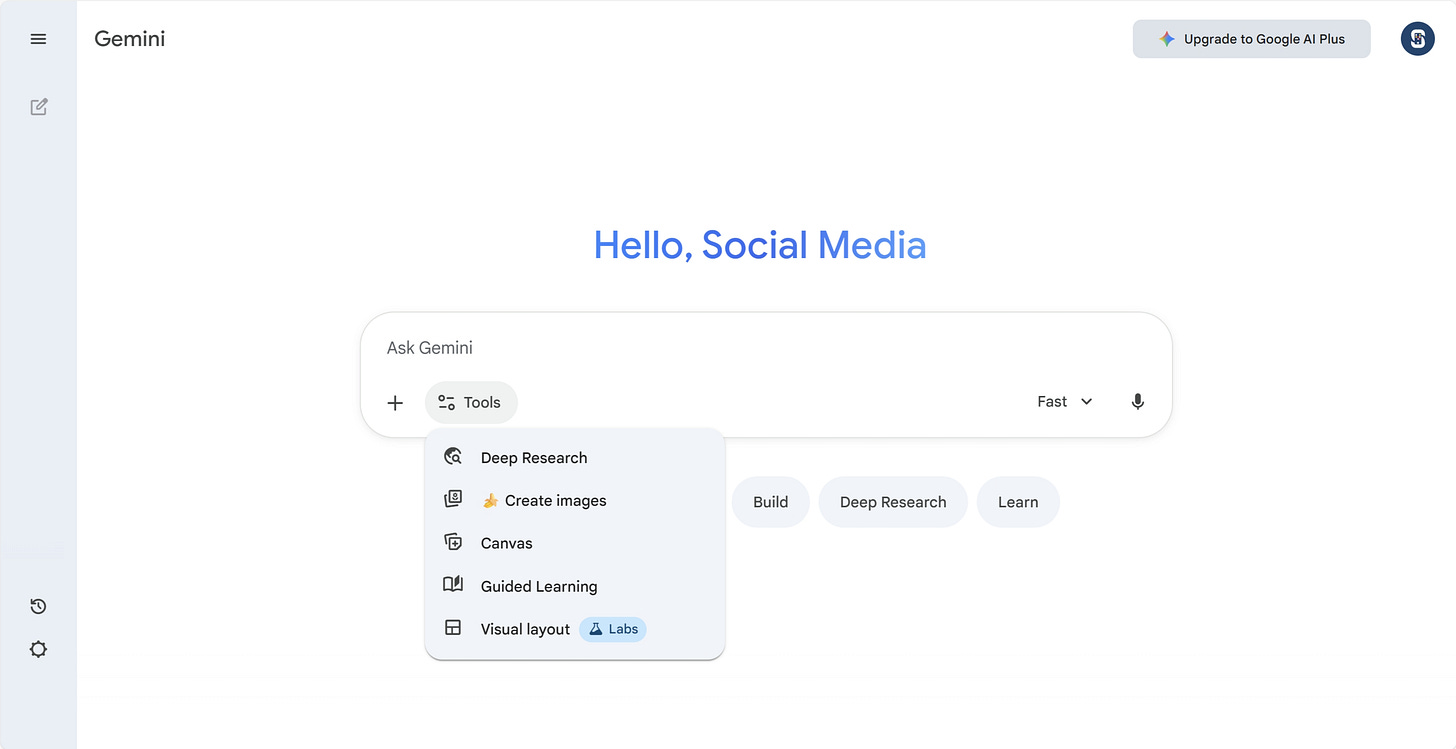Click the Guided Learning book icon
1456x749 pixels.
[x=453, y=585]
